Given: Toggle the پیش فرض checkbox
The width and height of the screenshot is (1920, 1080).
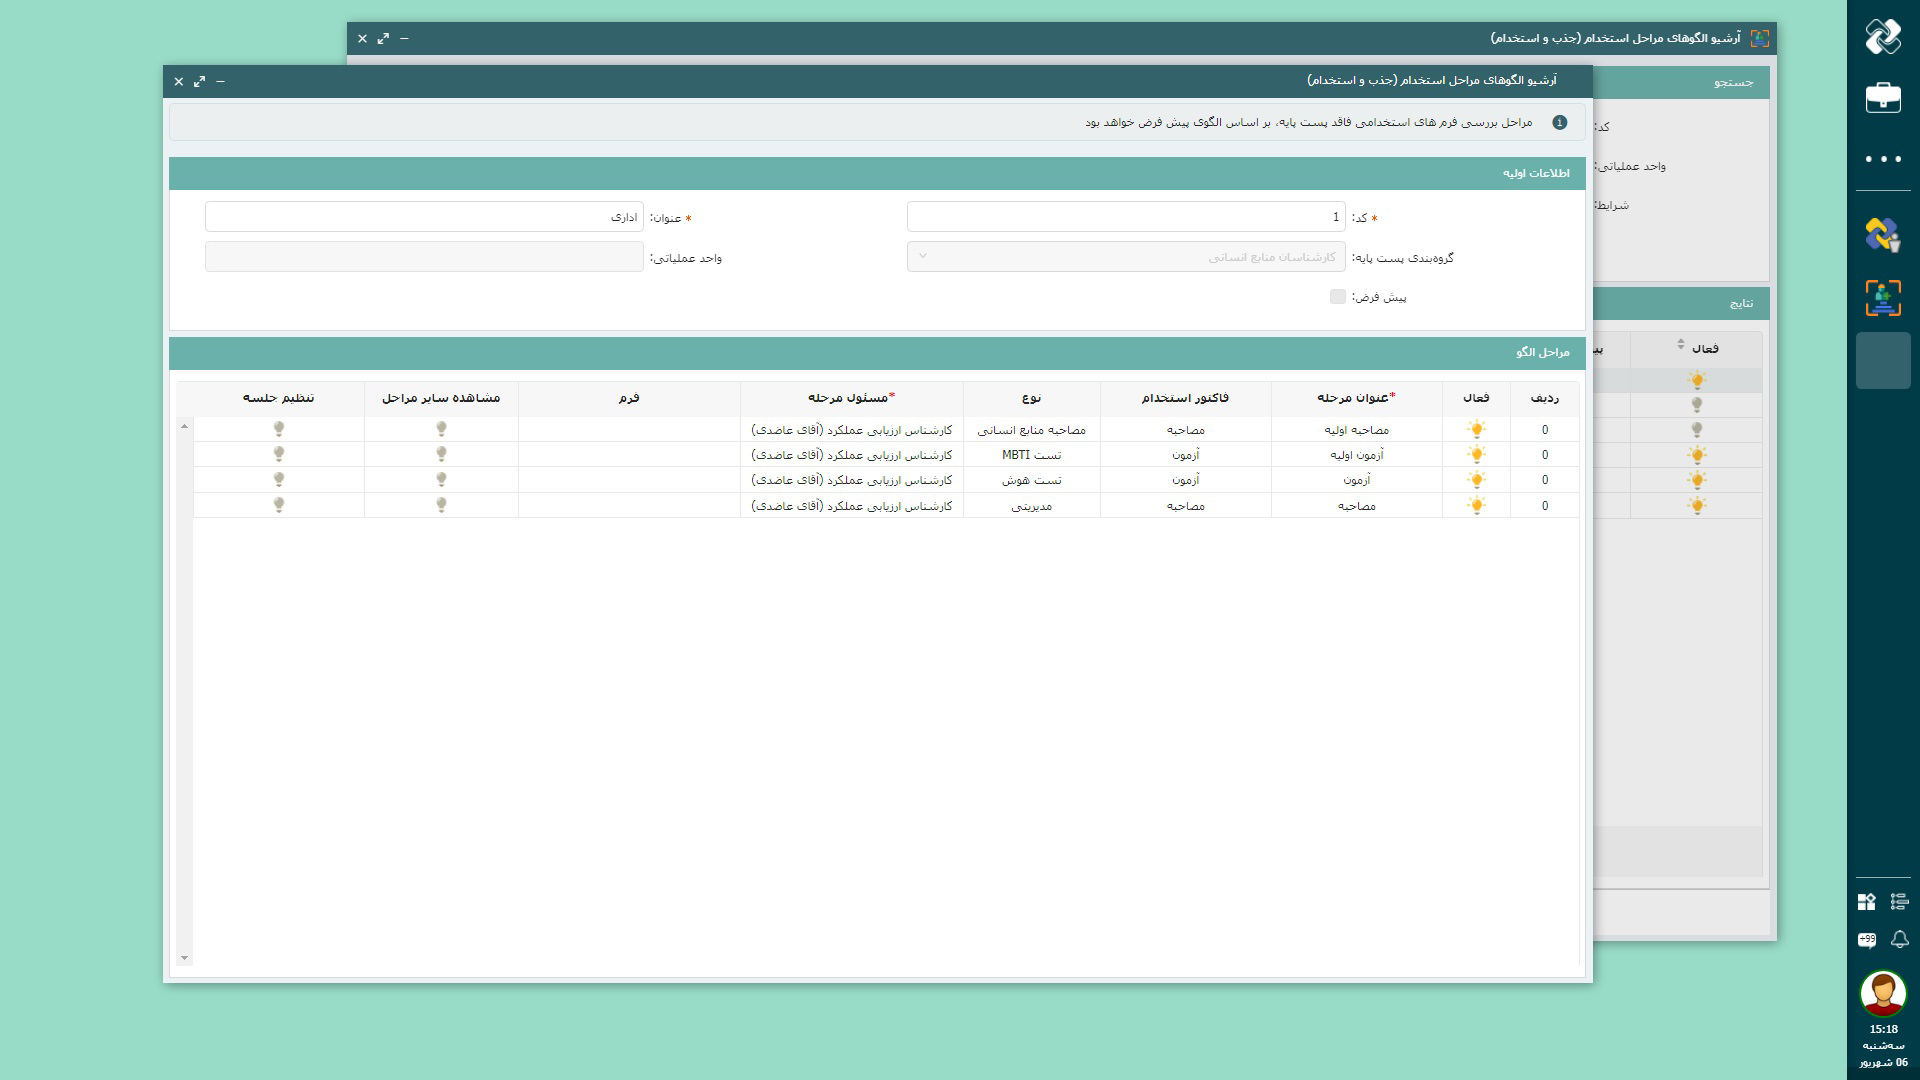Looking at the screenshot, I should point(1337,297).
